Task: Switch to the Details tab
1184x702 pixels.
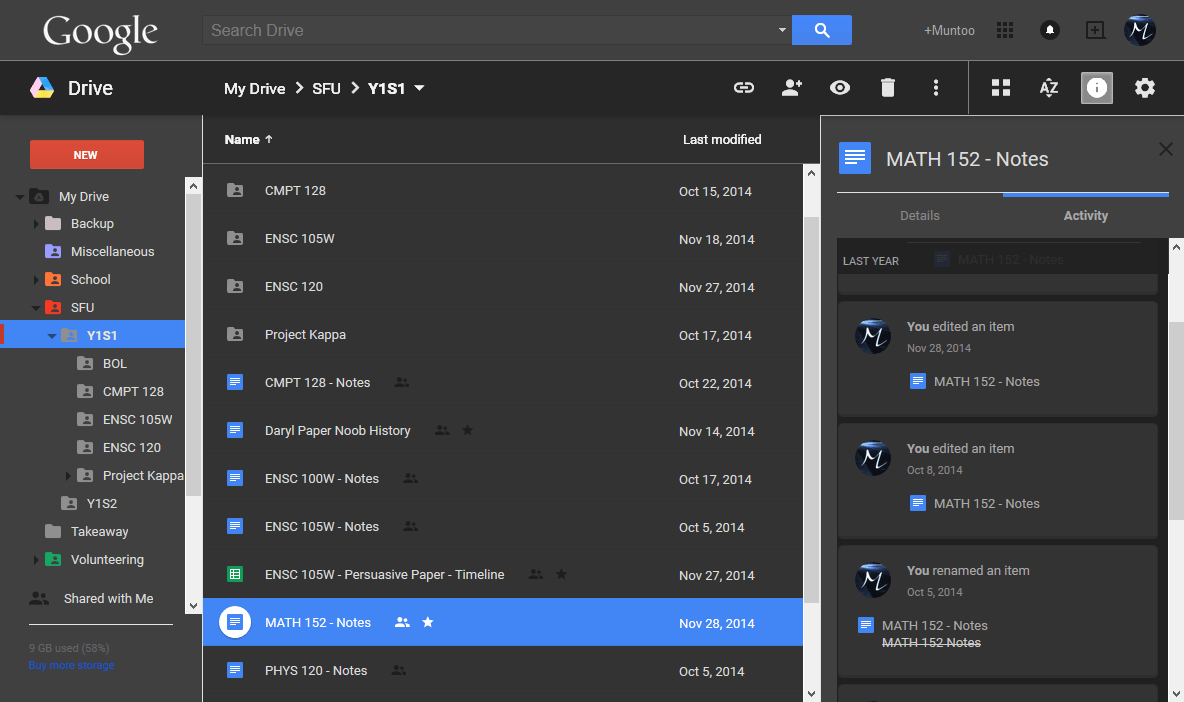Action: 919,215
